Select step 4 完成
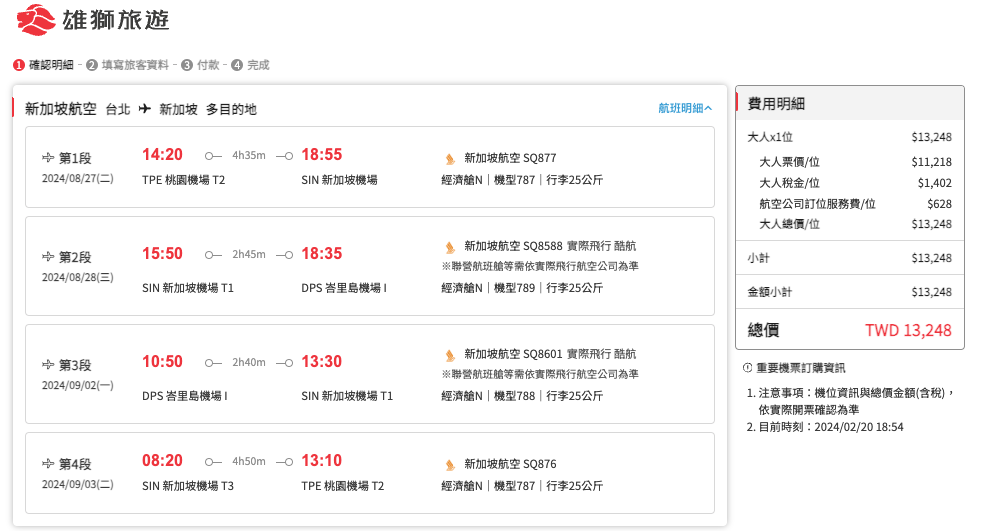Image resolution: width=995 pixels, height=531 pixels. coord(250,65)
